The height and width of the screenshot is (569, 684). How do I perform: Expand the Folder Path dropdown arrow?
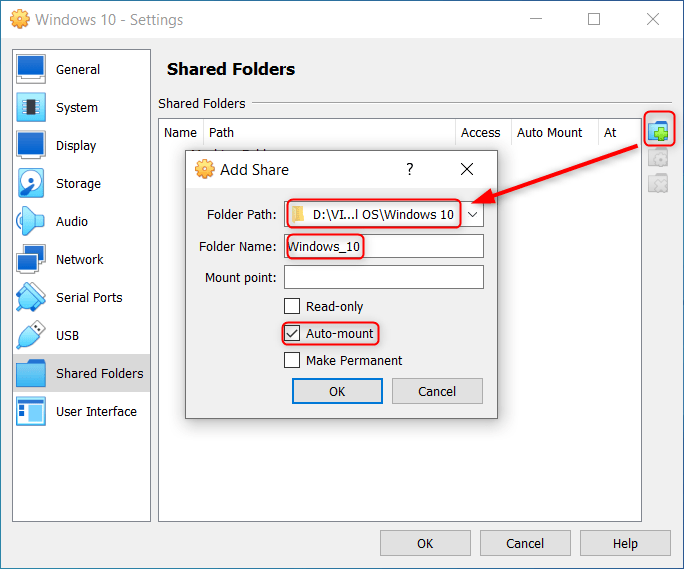point(472,214)
